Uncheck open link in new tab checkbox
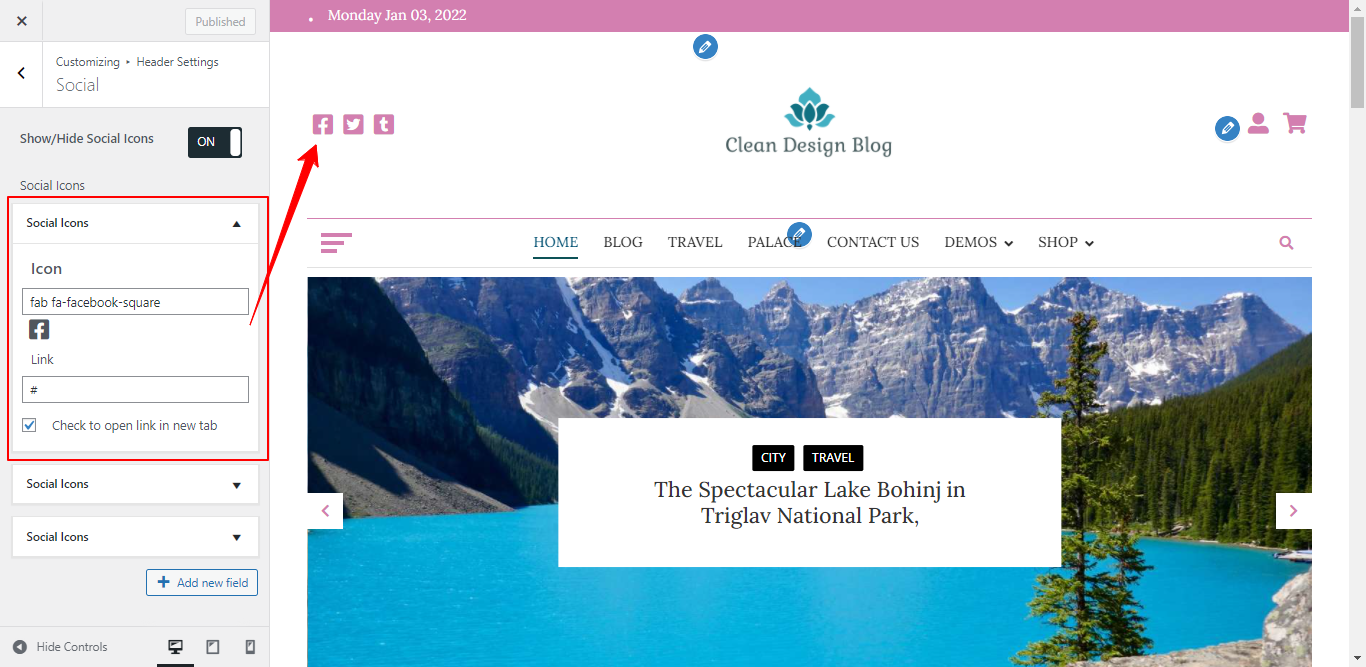1366x667 pixels. click(x=30, y=425)
